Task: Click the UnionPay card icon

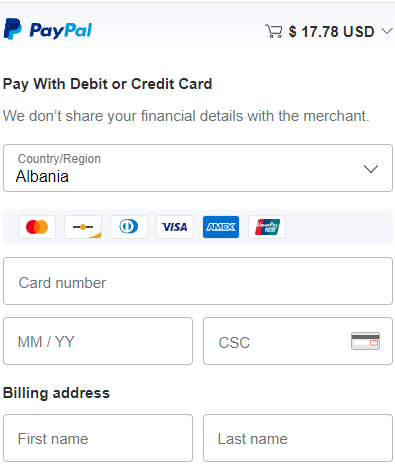Action: tap(267, 227)
